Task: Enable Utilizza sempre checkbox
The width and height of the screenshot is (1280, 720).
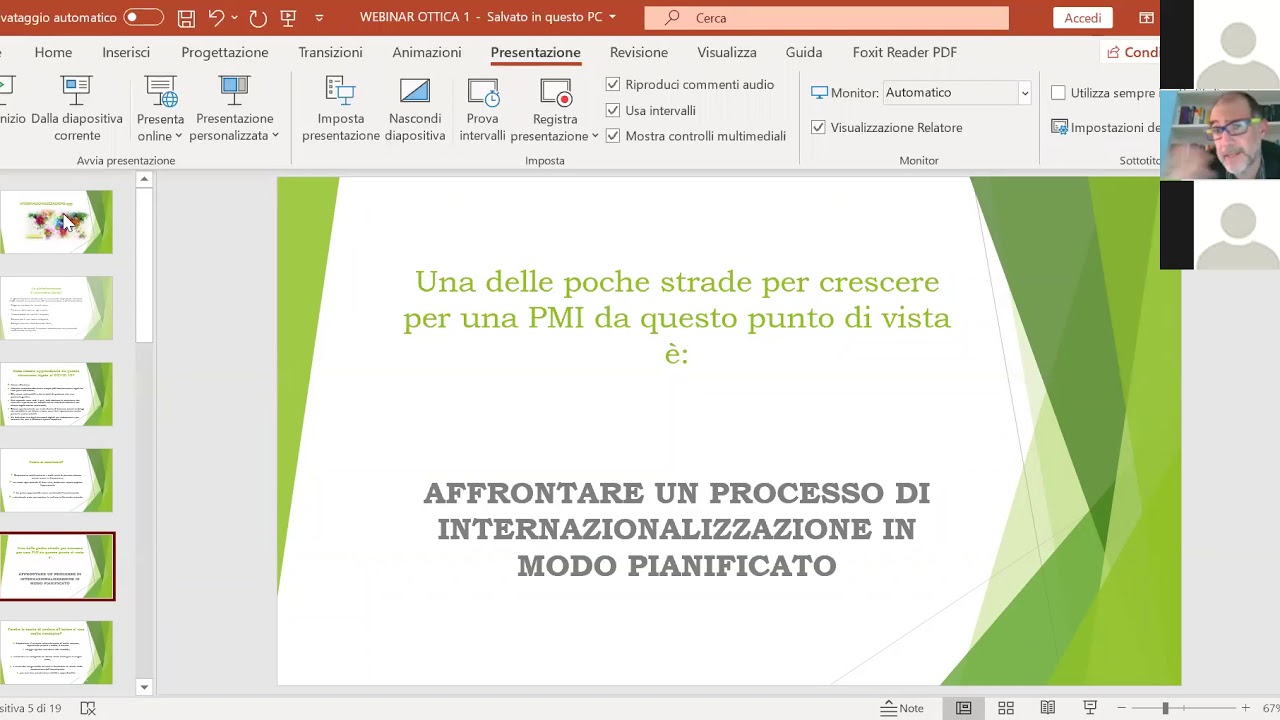Action: tap(1058, 93)
